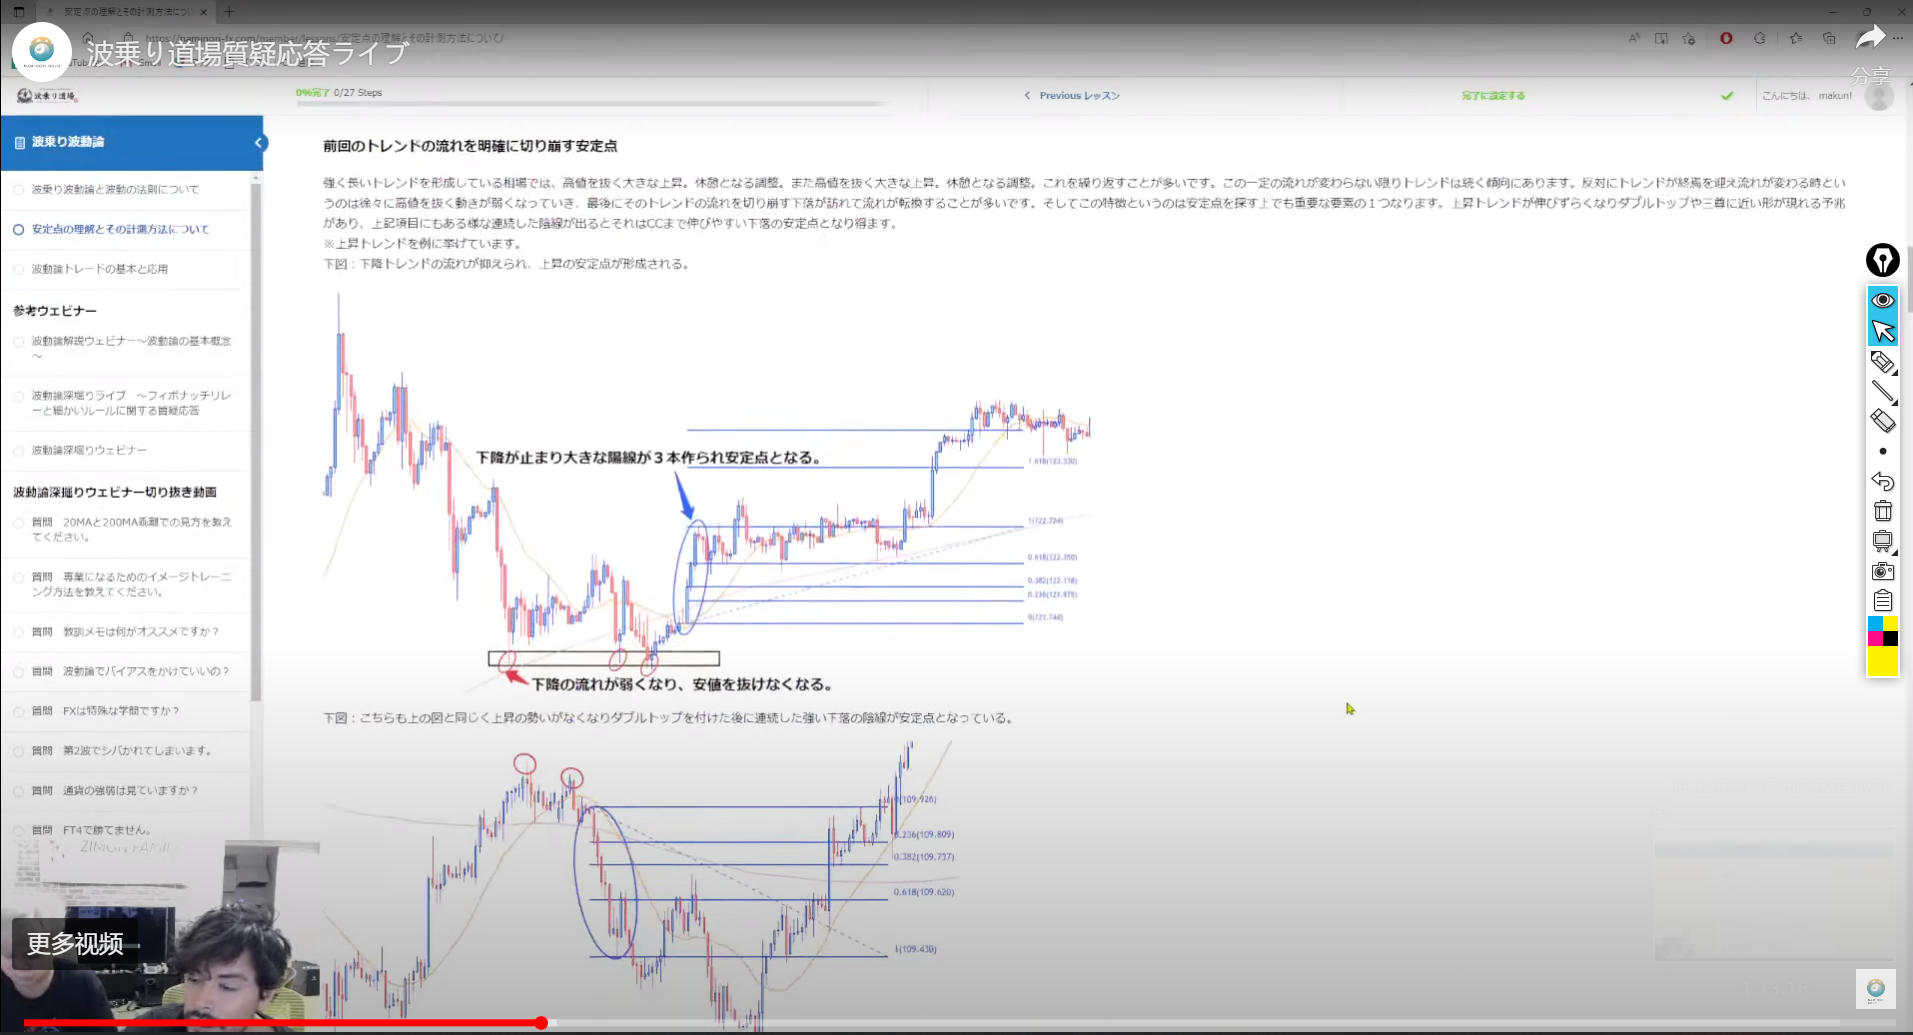Open the makun user profile avatar

tap(1879, 96)
